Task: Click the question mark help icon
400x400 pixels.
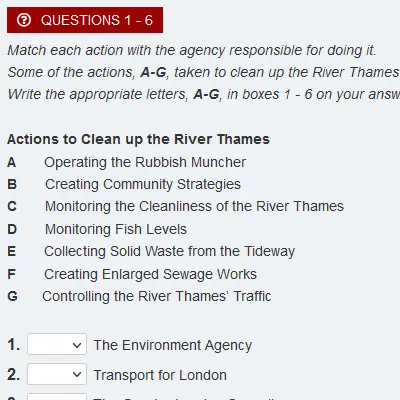Action: (x=24, y=20)
